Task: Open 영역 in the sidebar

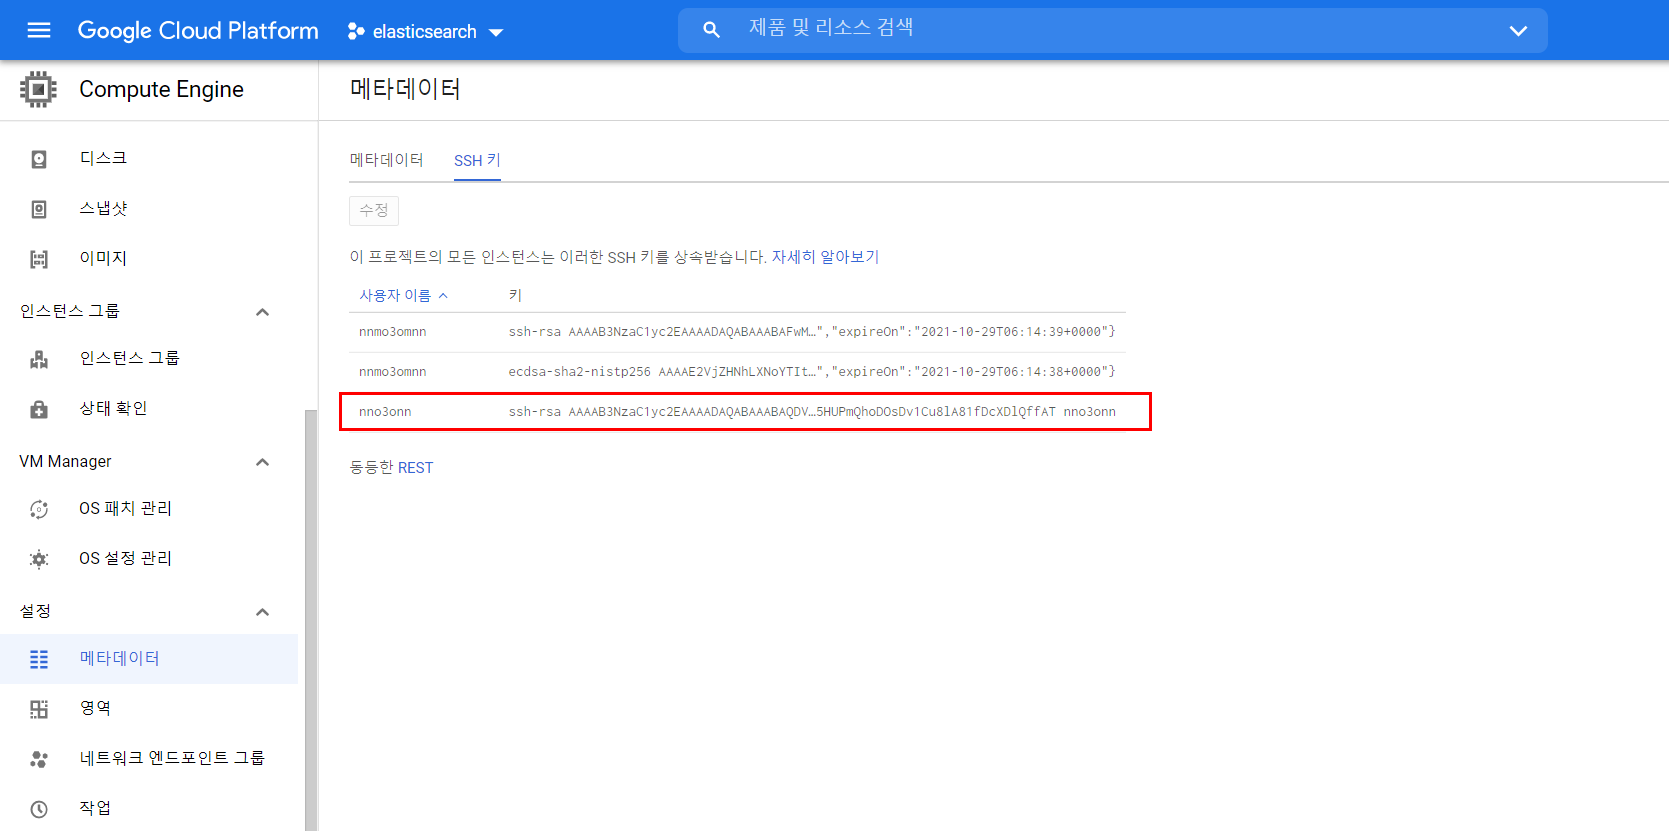Action: tap(149, 709)
